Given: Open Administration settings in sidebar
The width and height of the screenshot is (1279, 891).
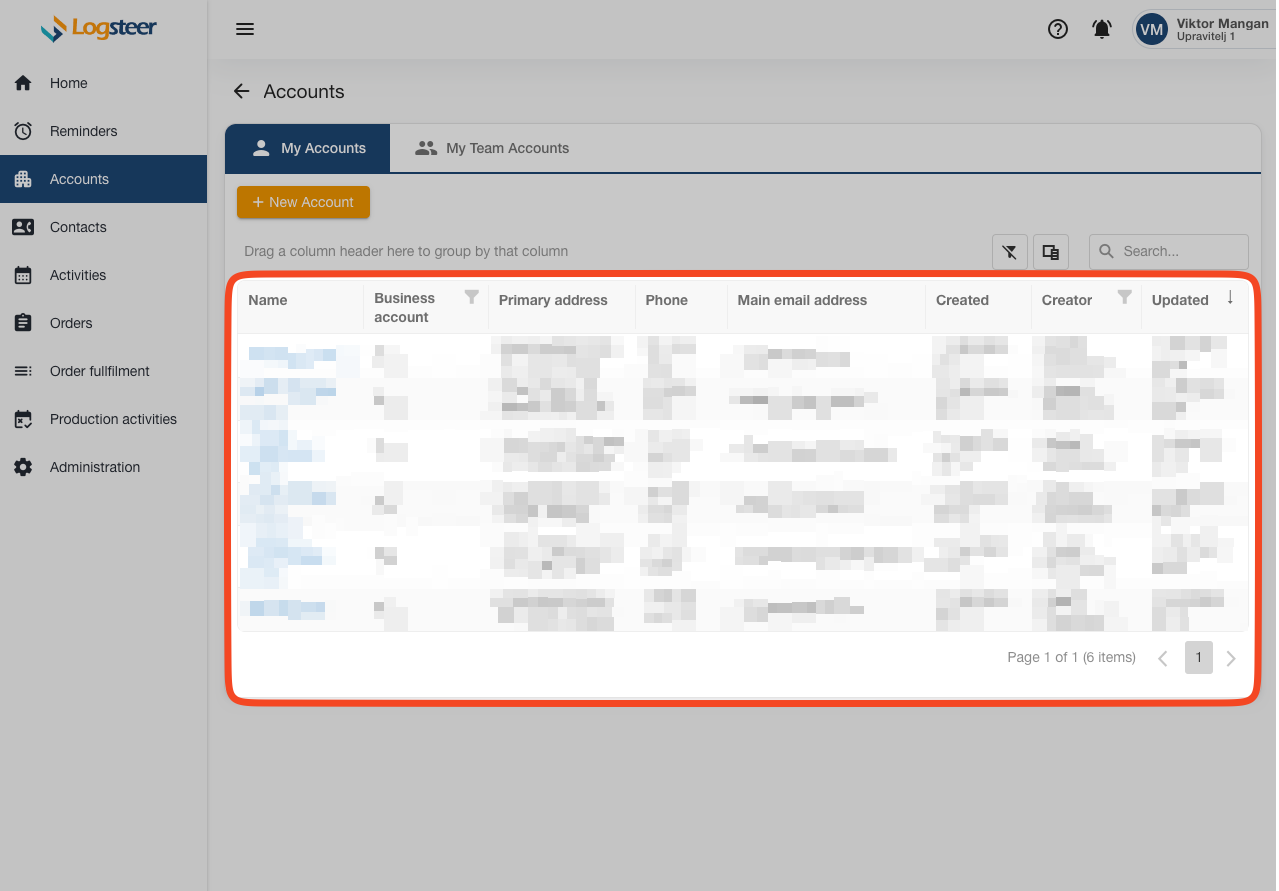Looking at the screenshot, I should click(94, 467).
